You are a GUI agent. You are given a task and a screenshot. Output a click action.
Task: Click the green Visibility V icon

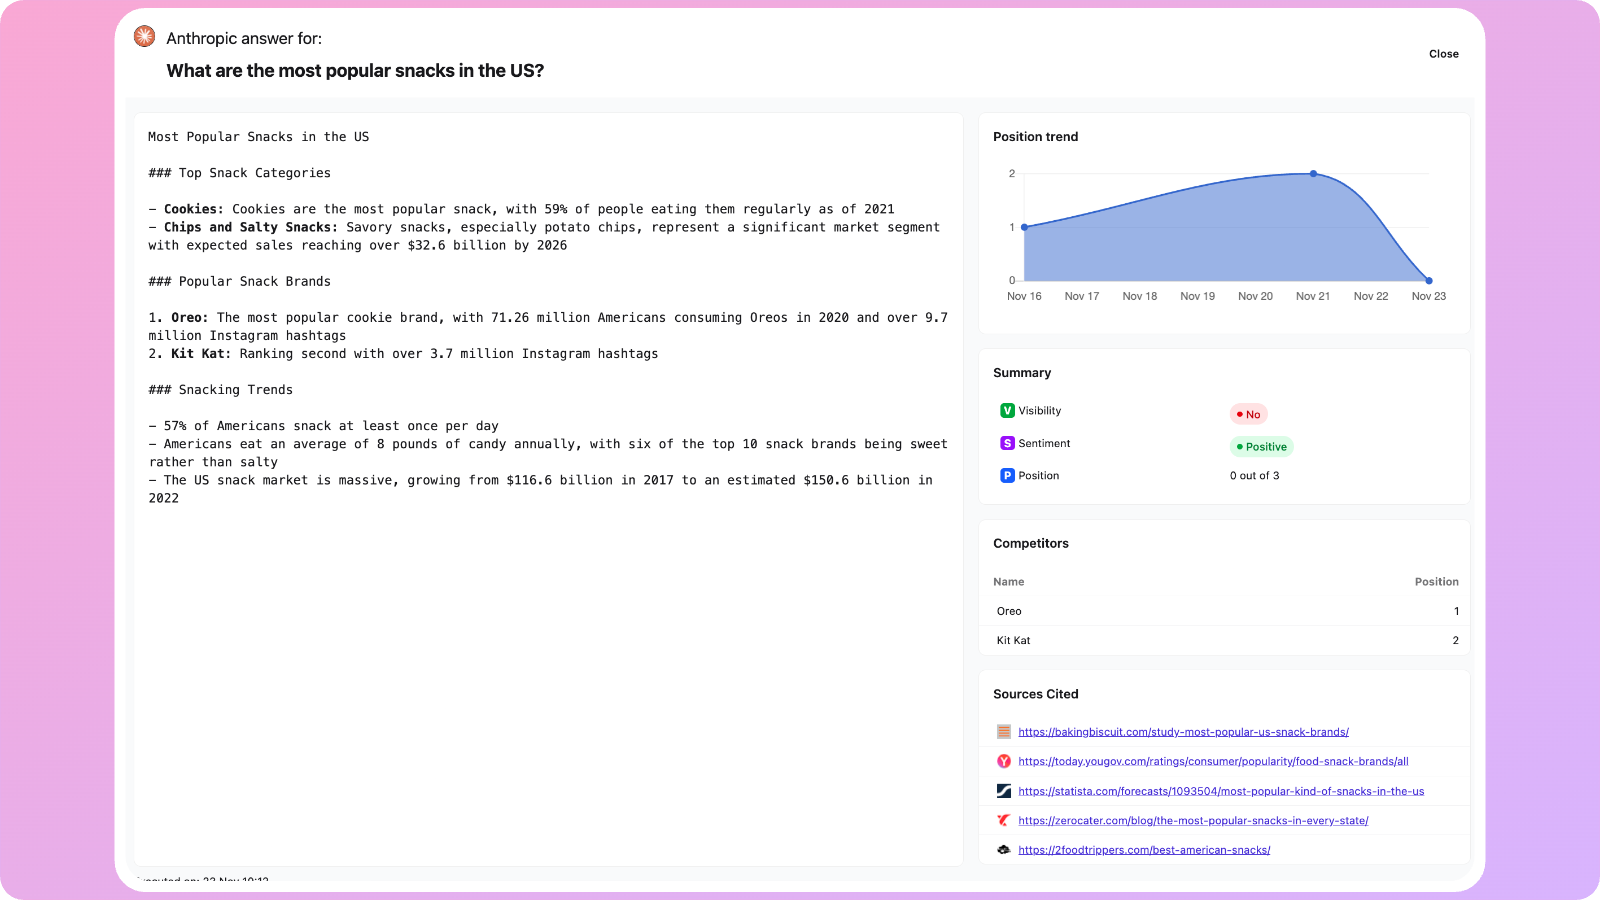pyautogui.click(x=1007, y=411)
